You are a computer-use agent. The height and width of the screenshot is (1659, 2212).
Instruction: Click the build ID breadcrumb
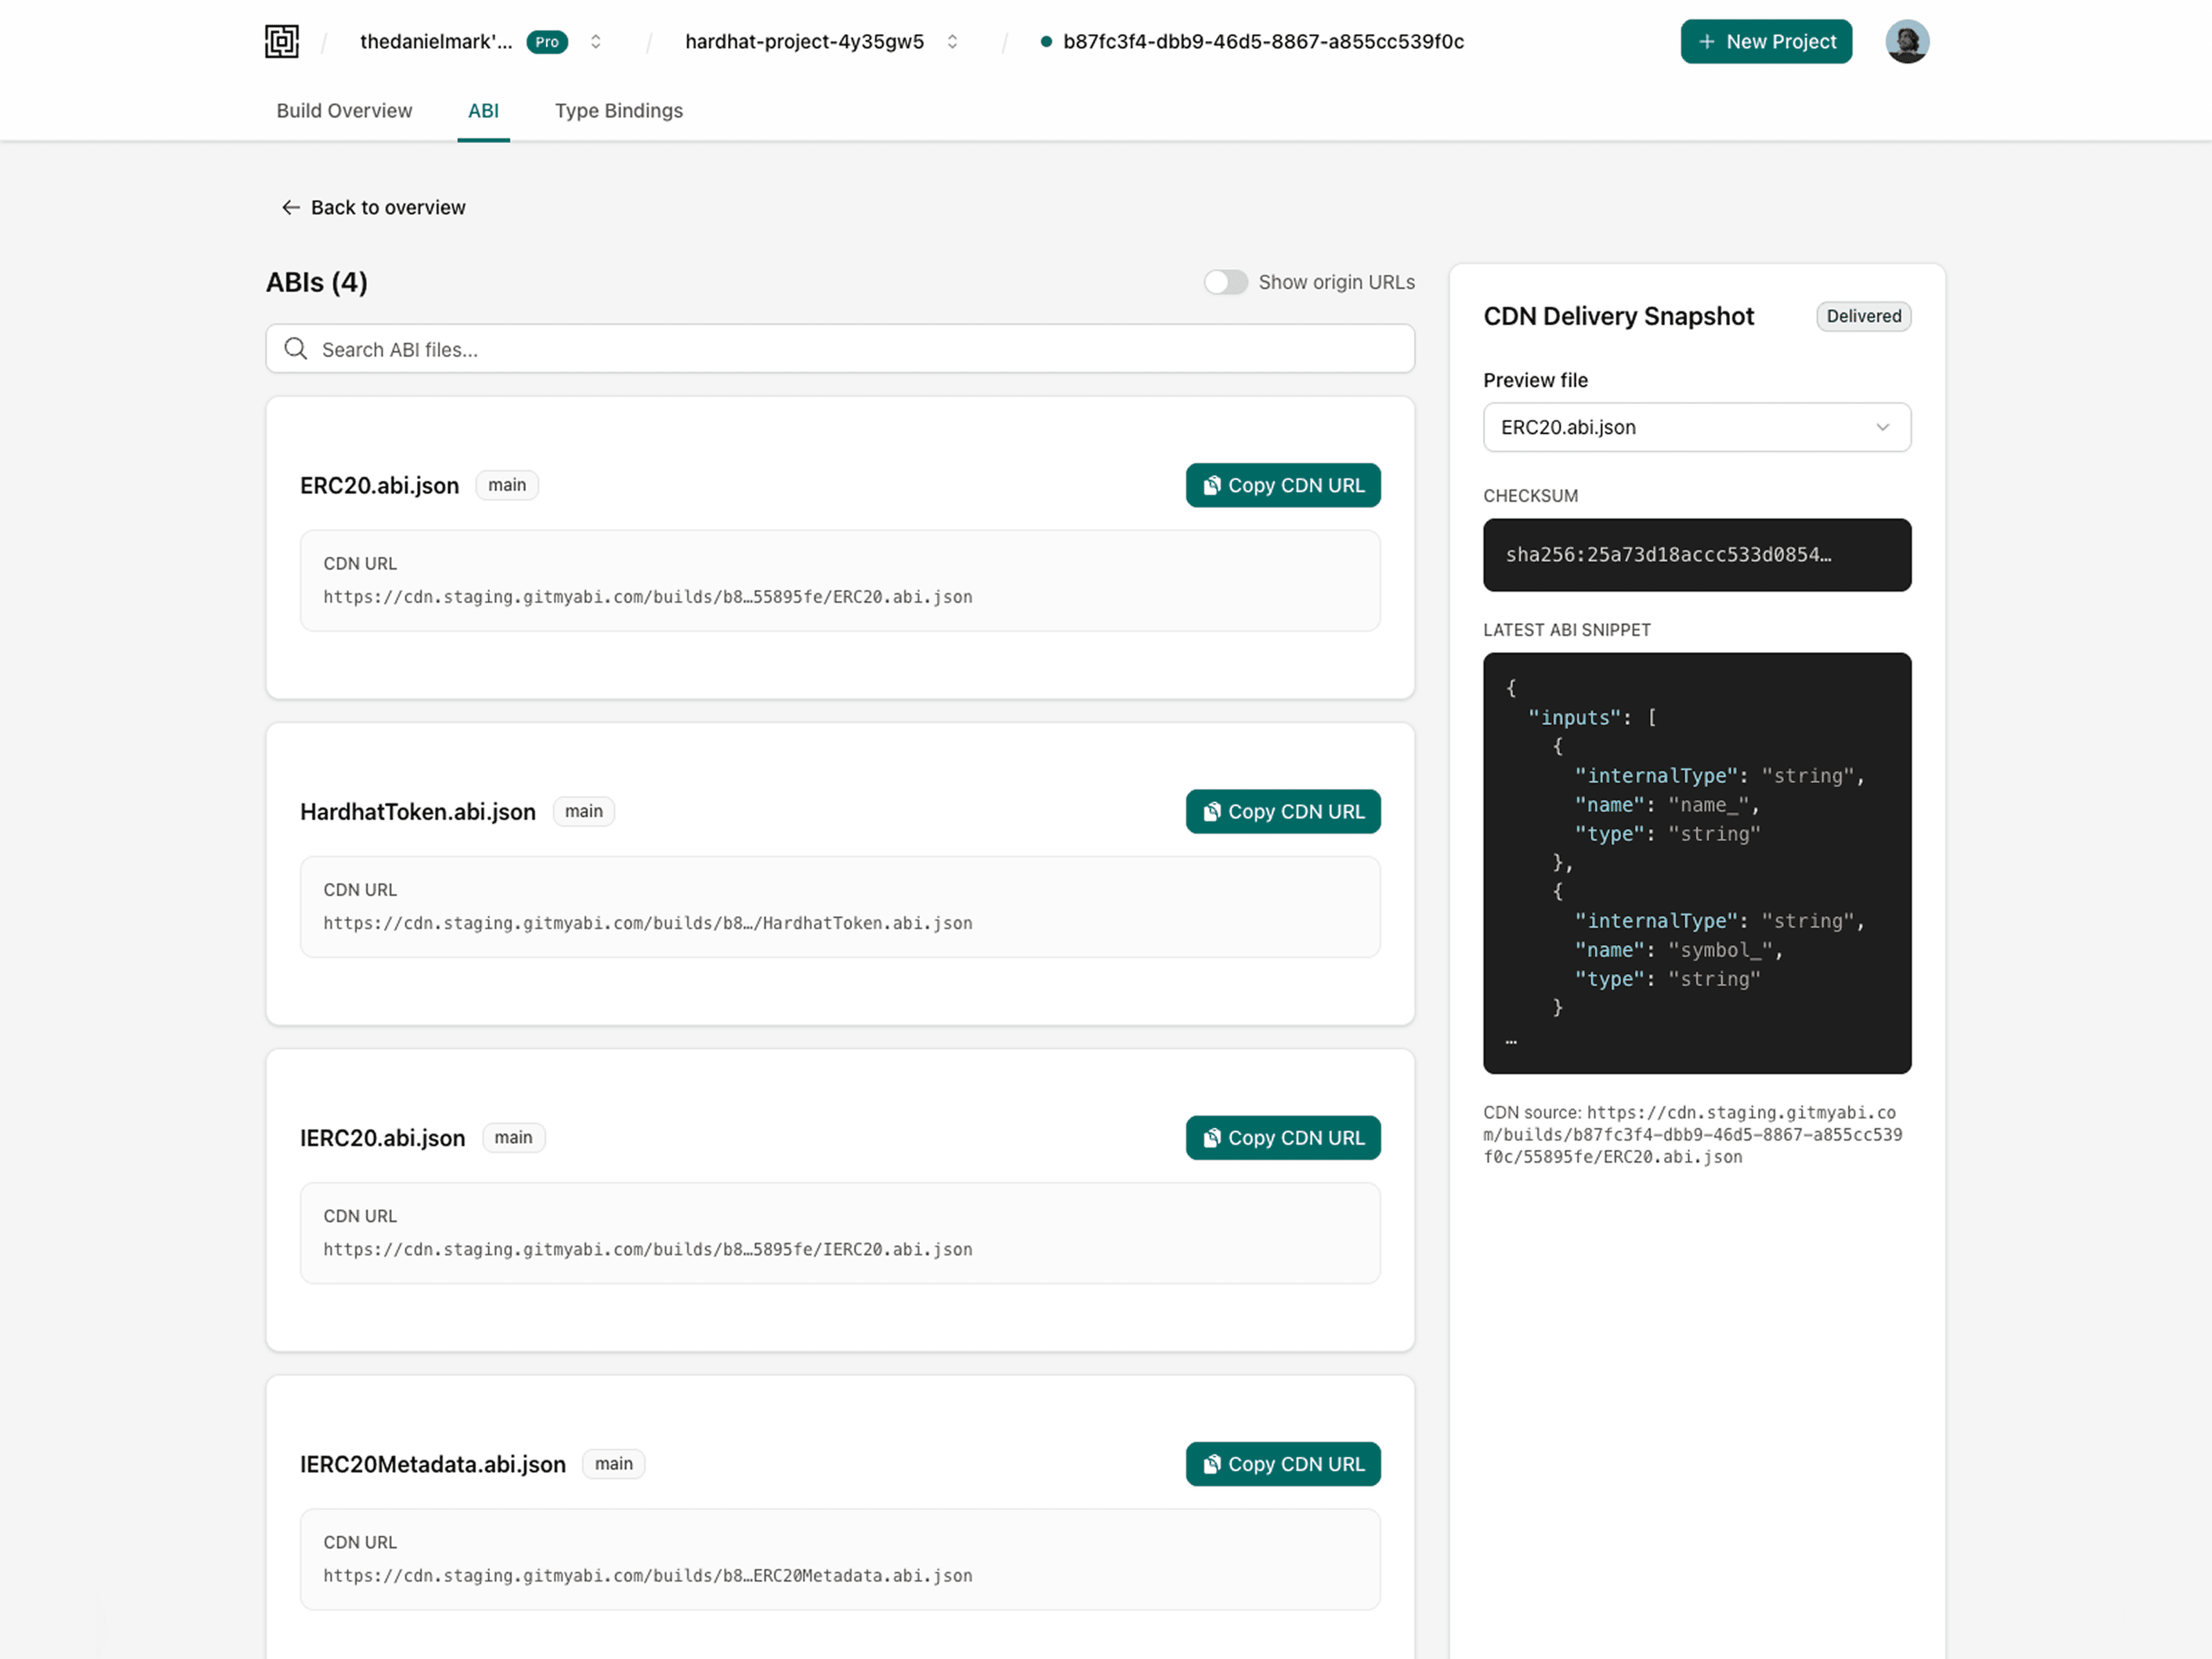click(1263, 41)
